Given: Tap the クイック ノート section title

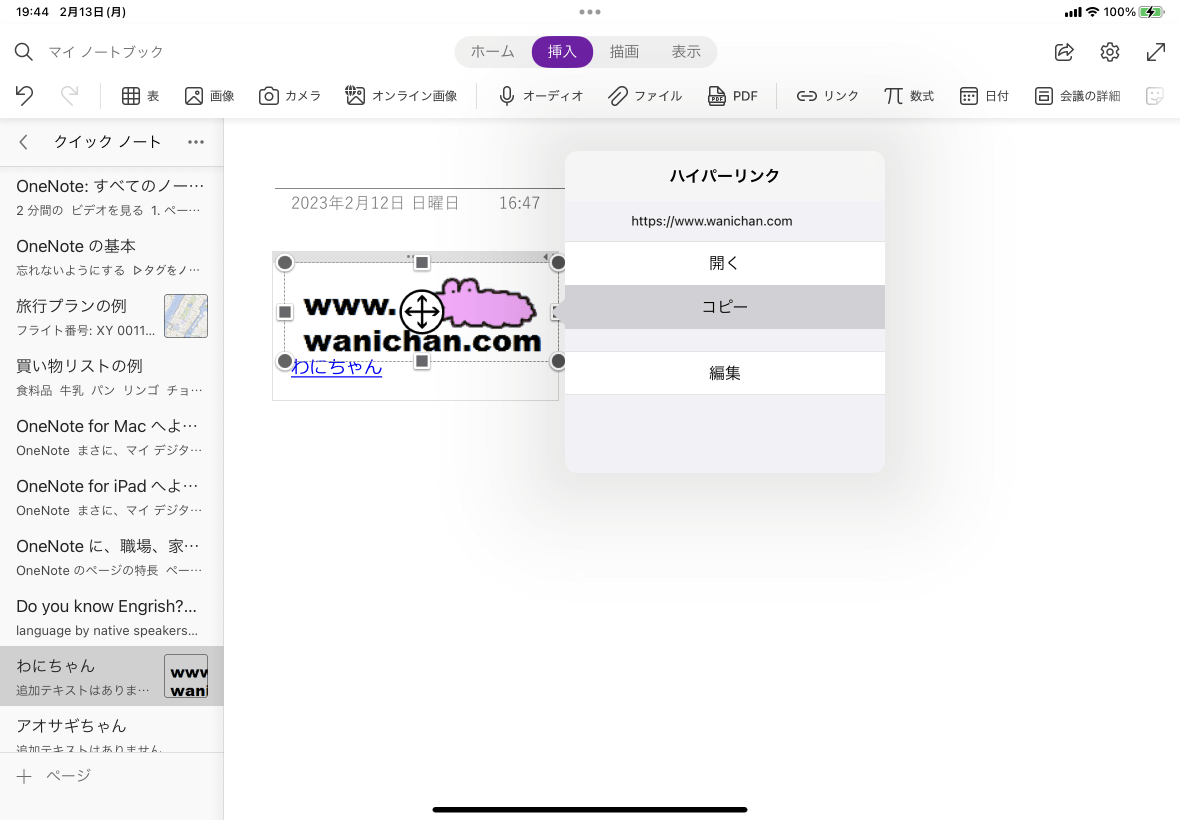Looking at the screenshot, I should 108,142.
